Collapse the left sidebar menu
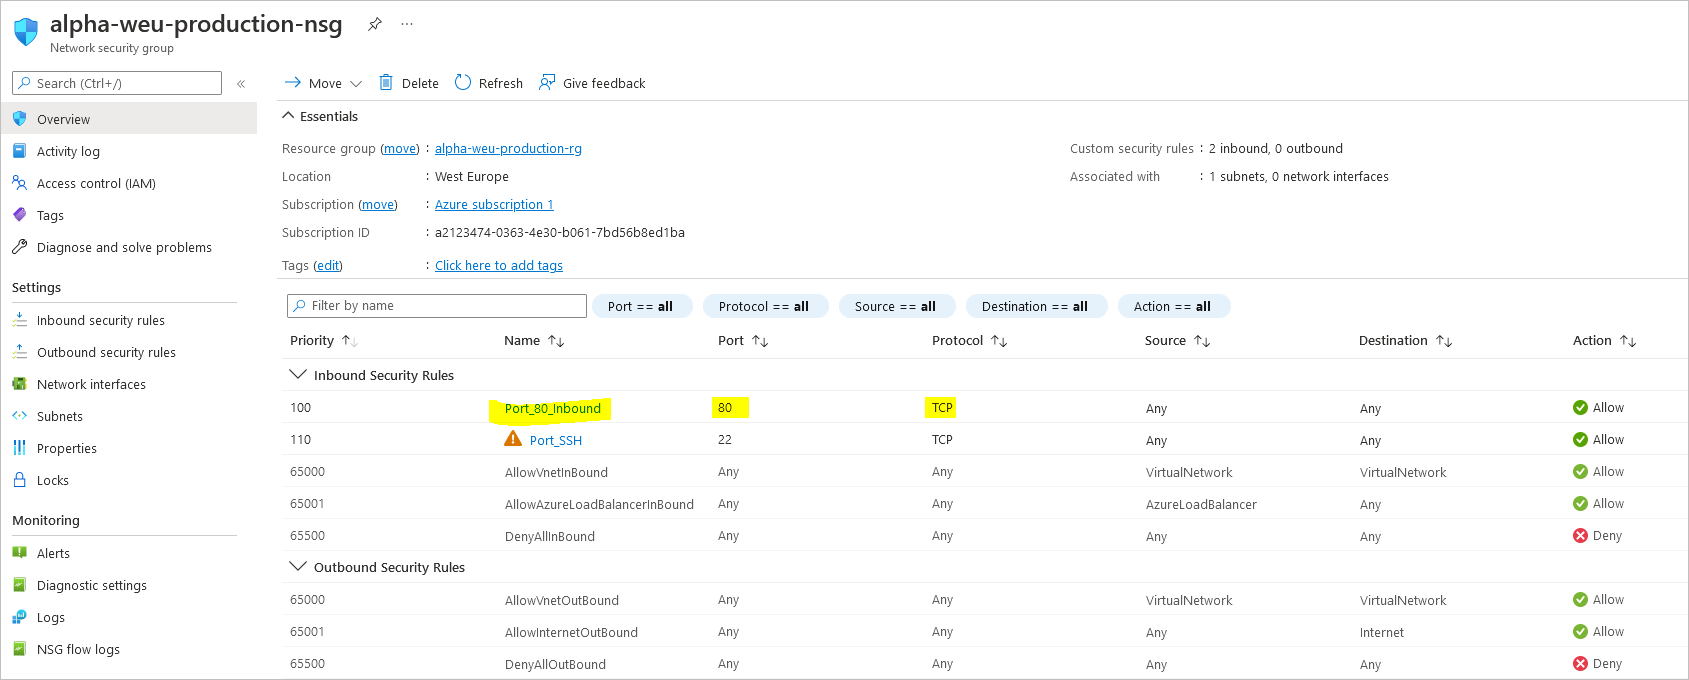1689x680 pixels. pos(241,84)
